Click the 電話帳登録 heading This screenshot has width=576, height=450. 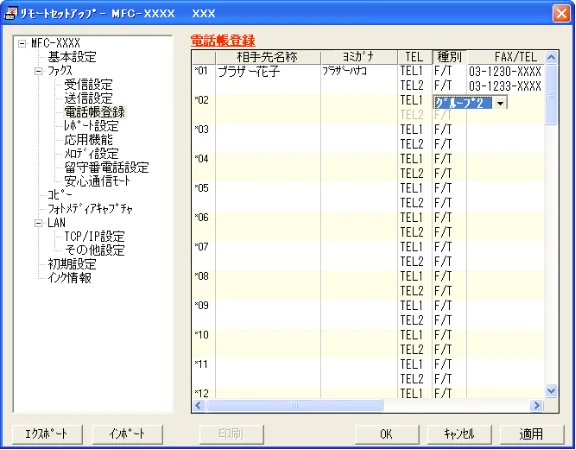[223, 40]
